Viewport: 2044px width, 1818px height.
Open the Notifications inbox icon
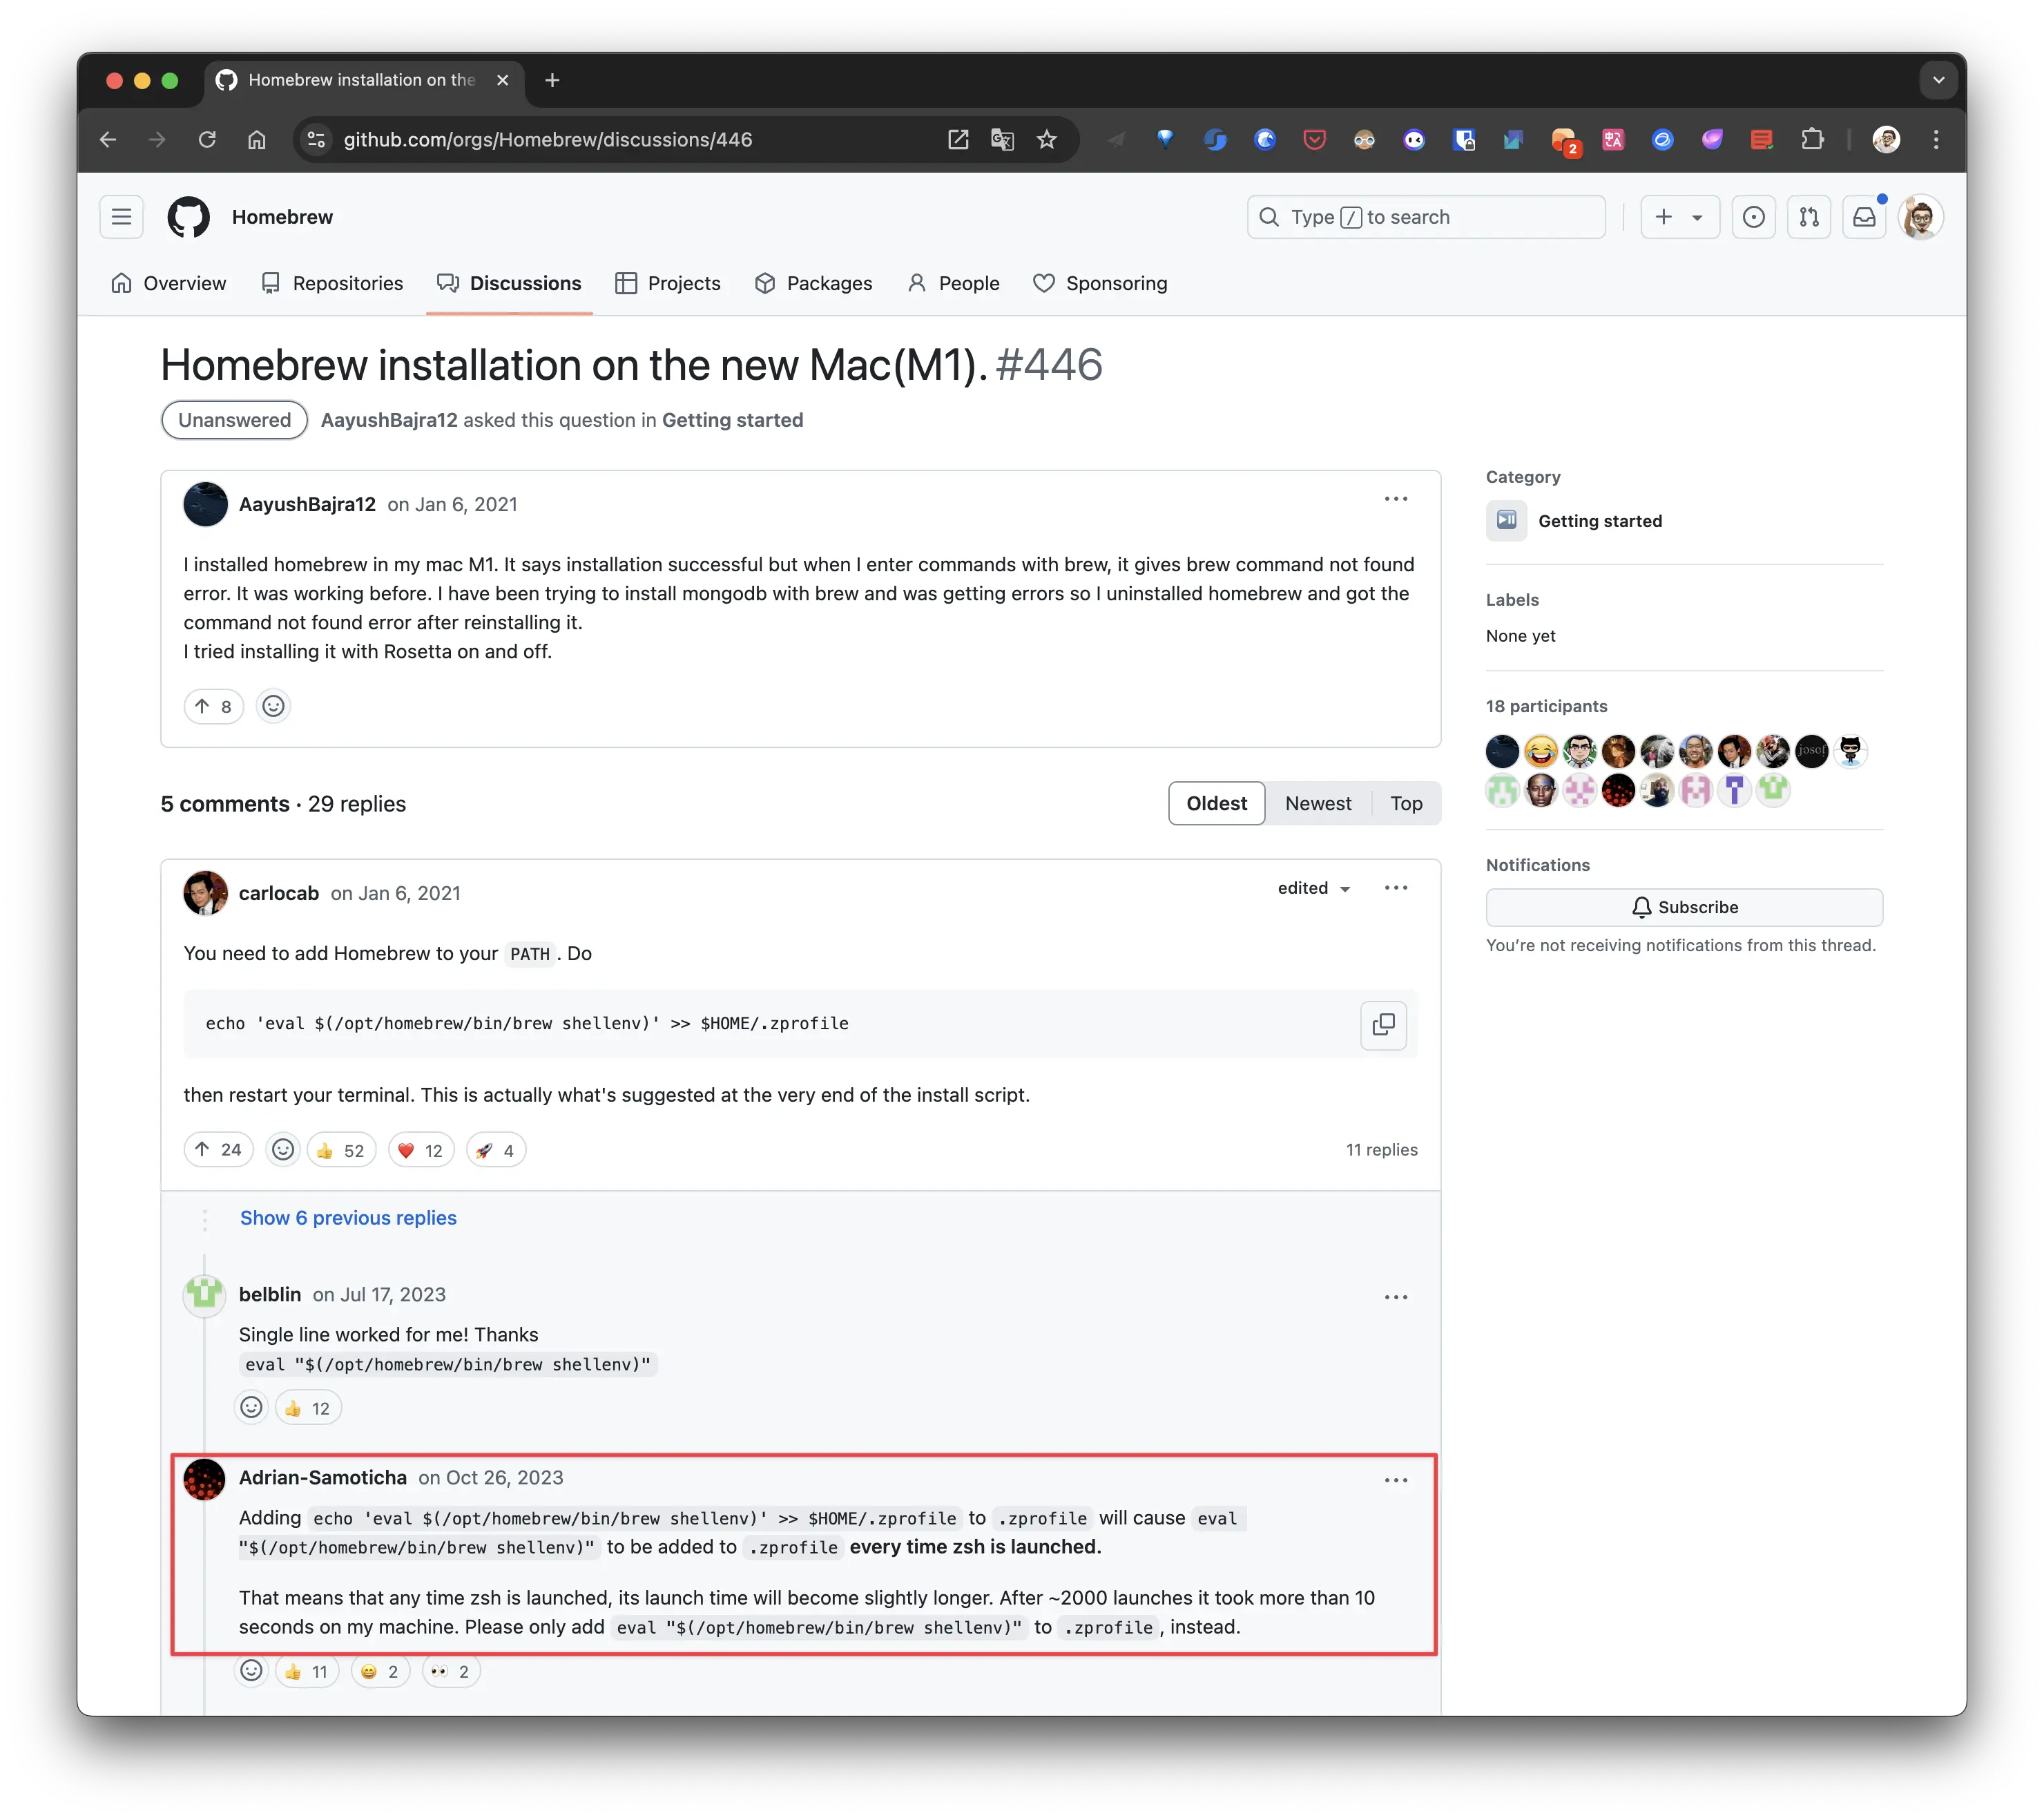click(1864, 217)
